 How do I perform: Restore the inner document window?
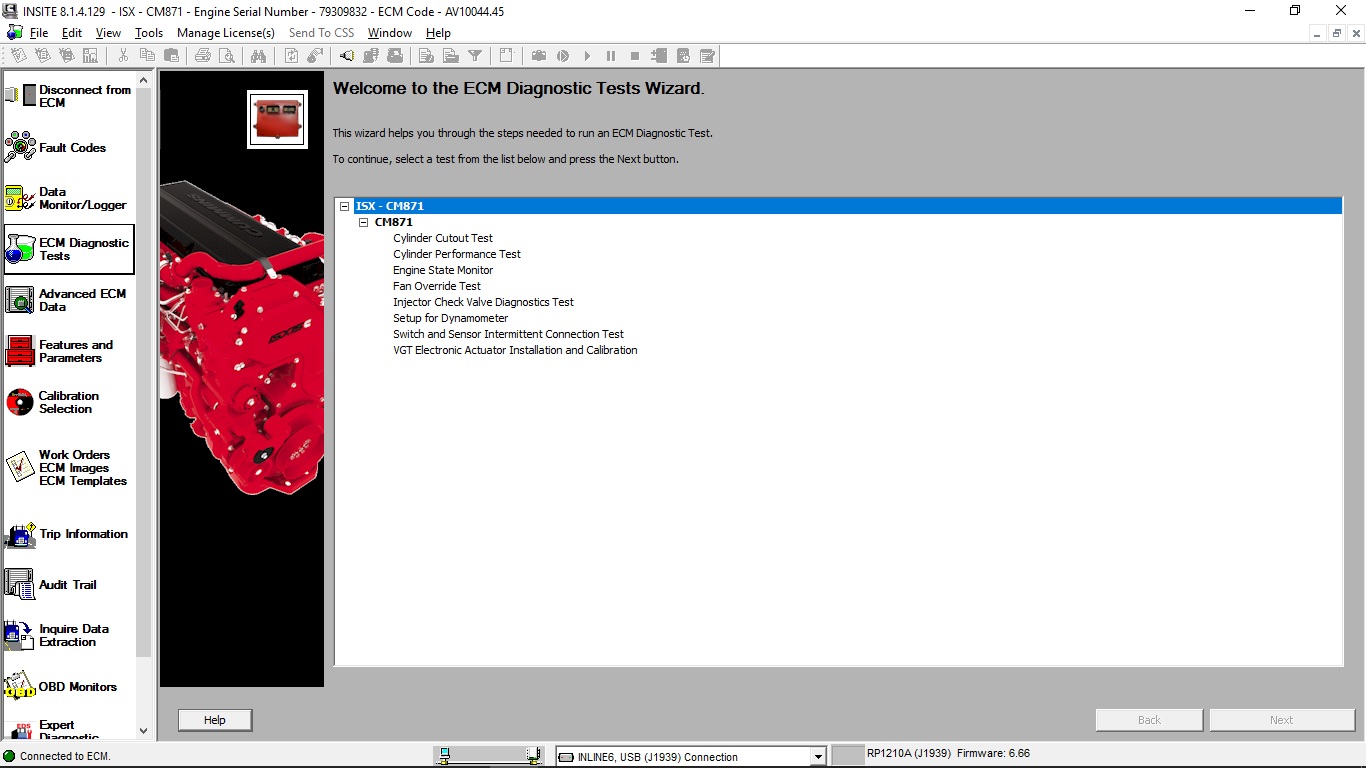(1336, 33)
